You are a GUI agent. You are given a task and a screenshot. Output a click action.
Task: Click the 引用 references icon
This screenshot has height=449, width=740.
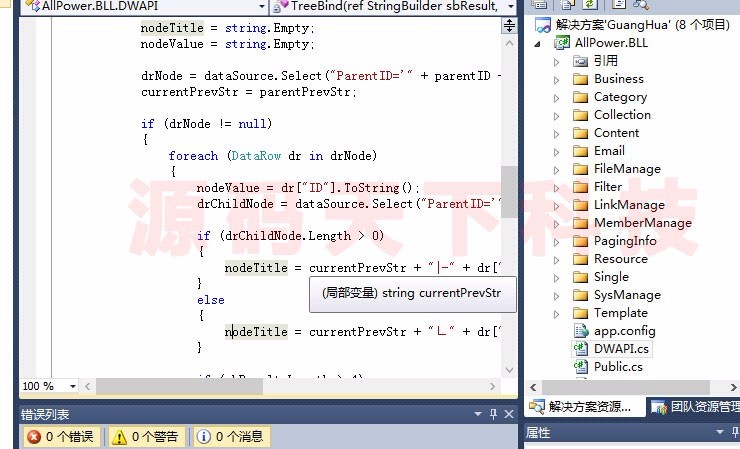pos(580,61)
